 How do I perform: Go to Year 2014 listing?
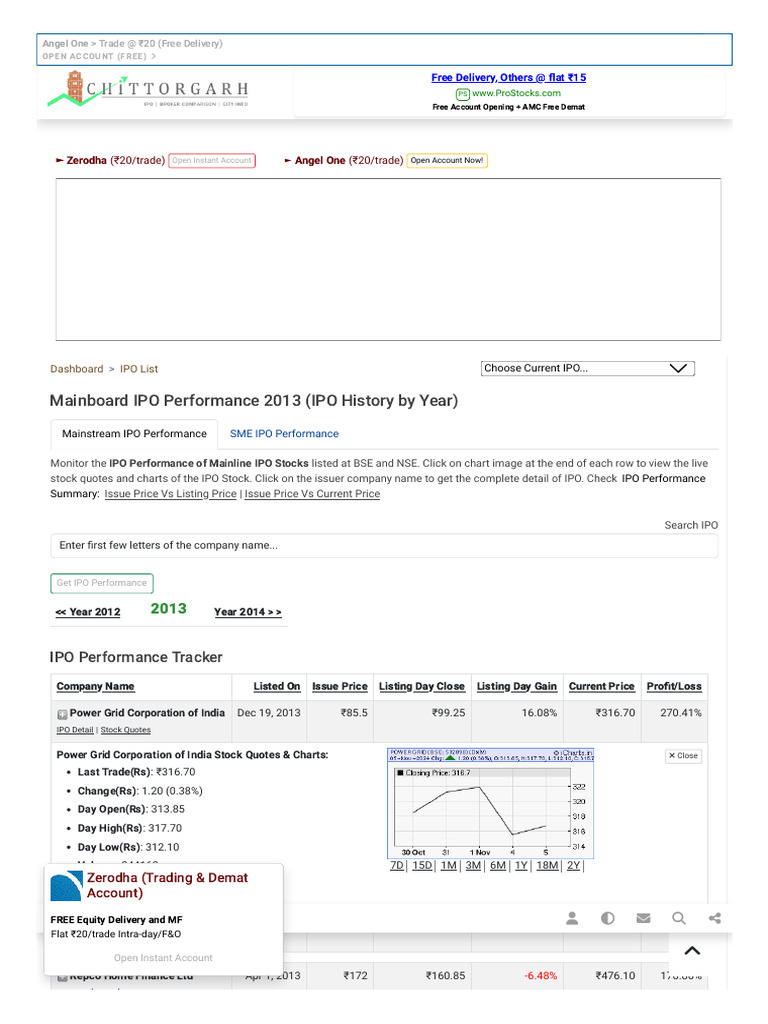tap(248, 612)
